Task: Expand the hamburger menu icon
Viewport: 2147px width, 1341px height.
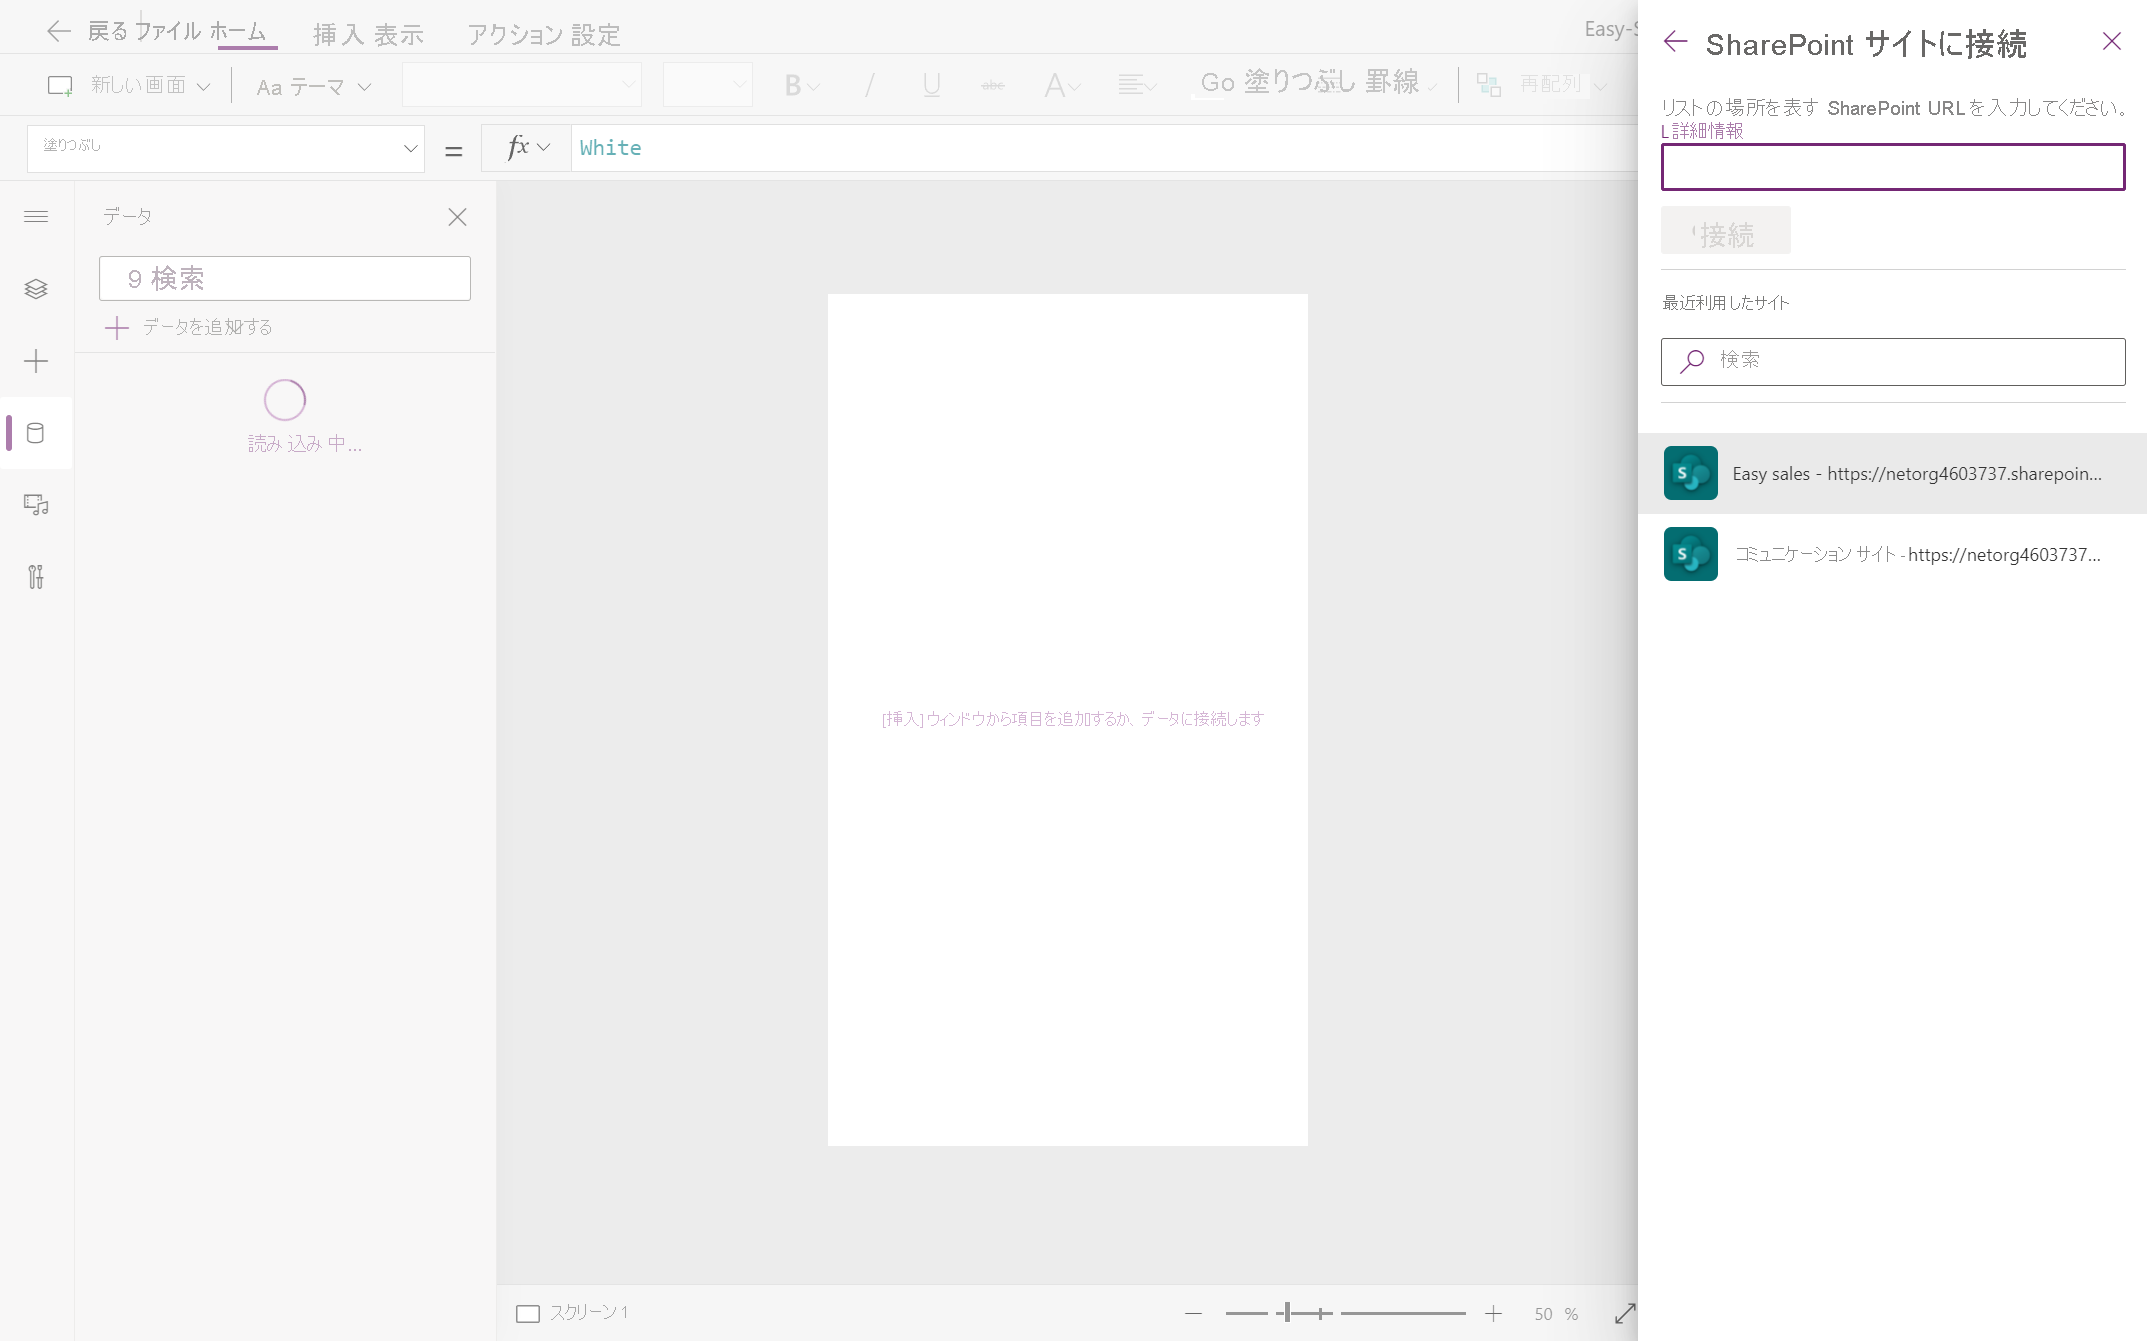Action: (x=36, y=217)
